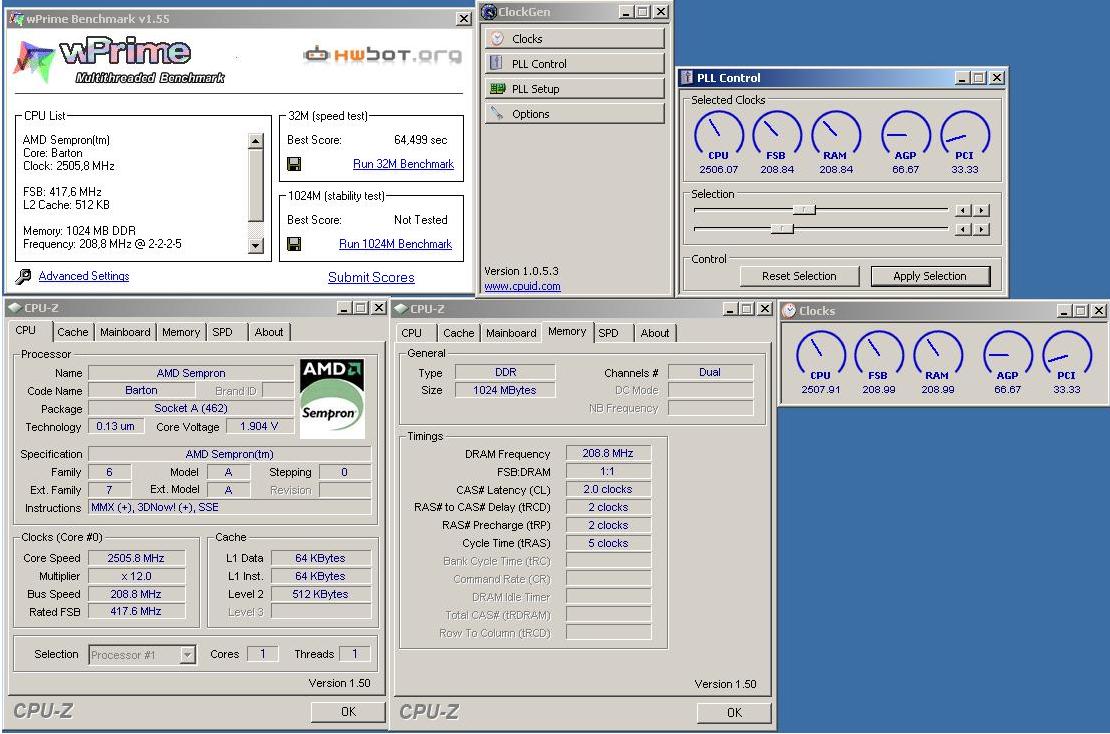
Task: Click the HWBOT.org logo in wPrime
Action: click(382, 55)
